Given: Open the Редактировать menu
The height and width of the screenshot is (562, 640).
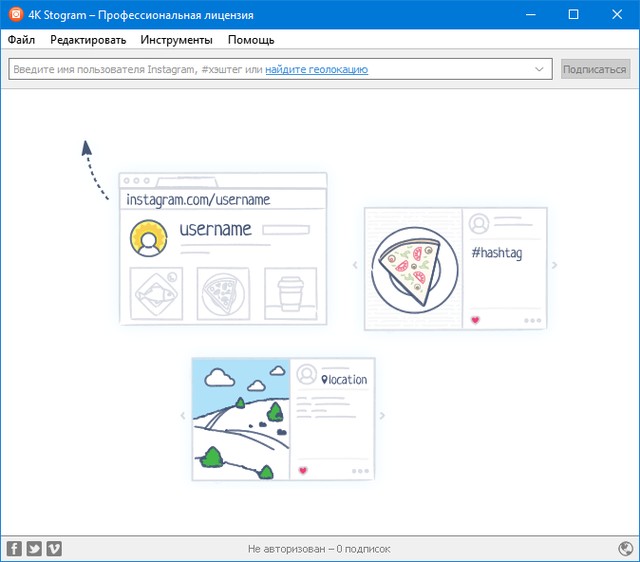Looking at the screenshot, I should coord(88,40).
